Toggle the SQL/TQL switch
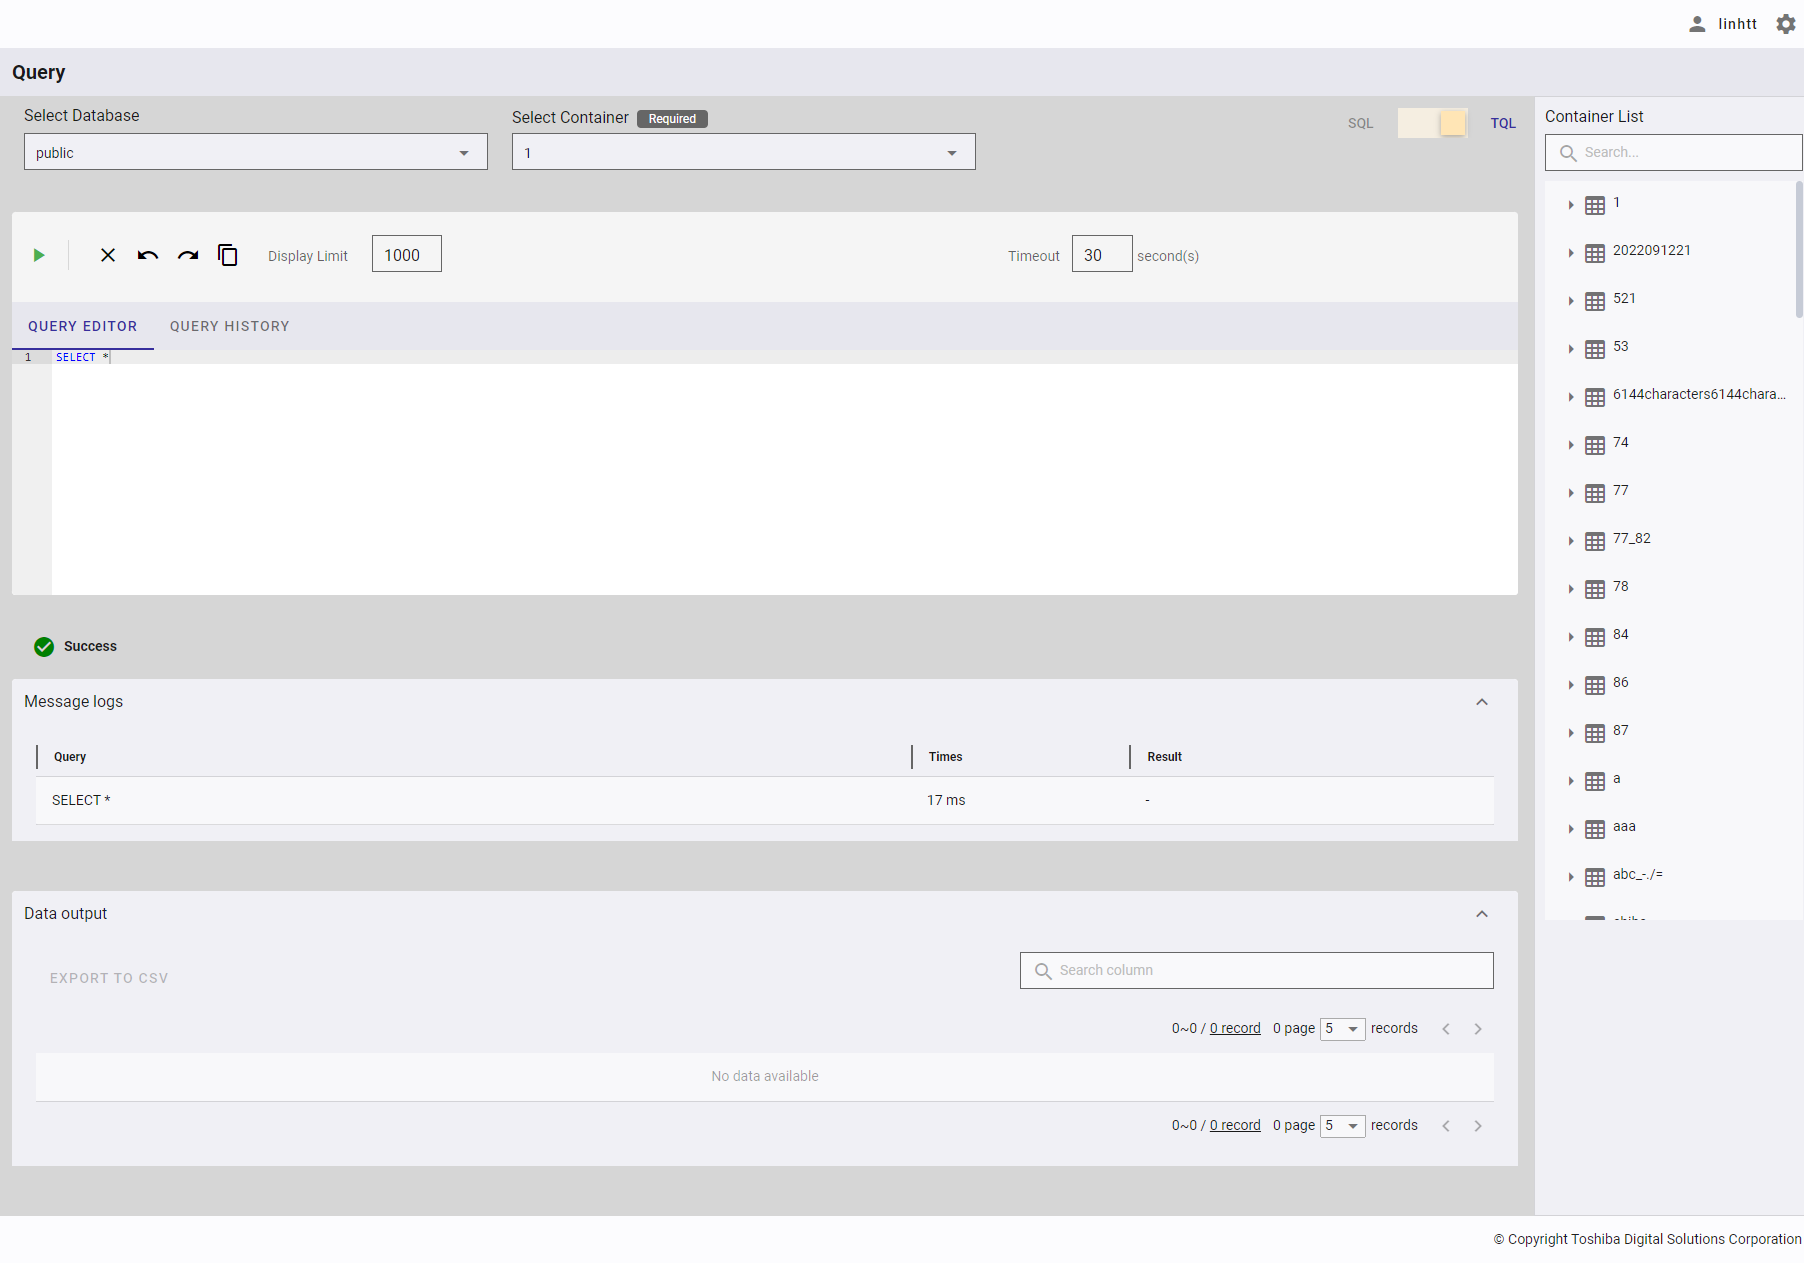Screen dimensions: 1804x1263 (1432, 123)
